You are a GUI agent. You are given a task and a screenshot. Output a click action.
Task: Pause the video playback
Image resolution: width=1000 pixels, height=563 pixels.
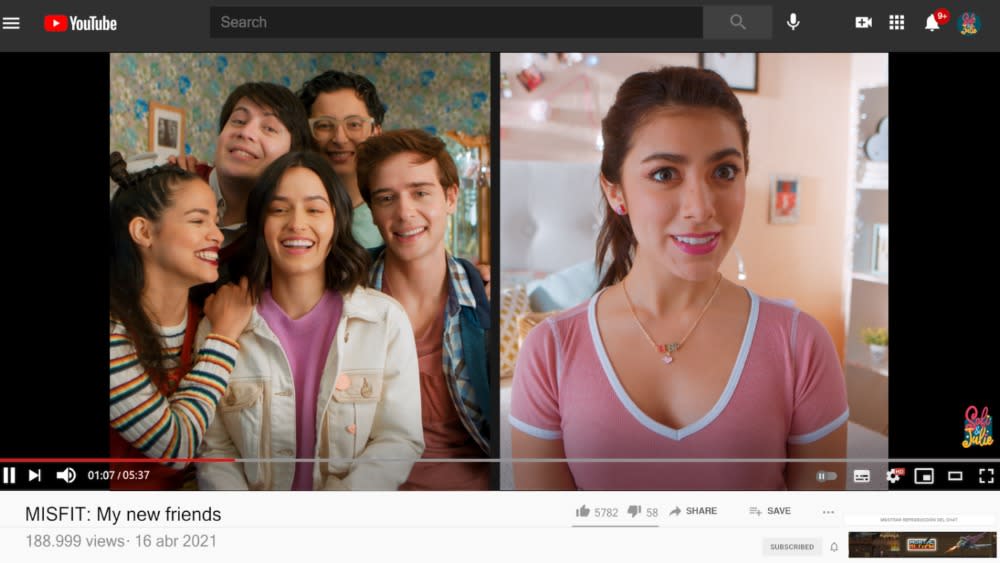[10, 476]
